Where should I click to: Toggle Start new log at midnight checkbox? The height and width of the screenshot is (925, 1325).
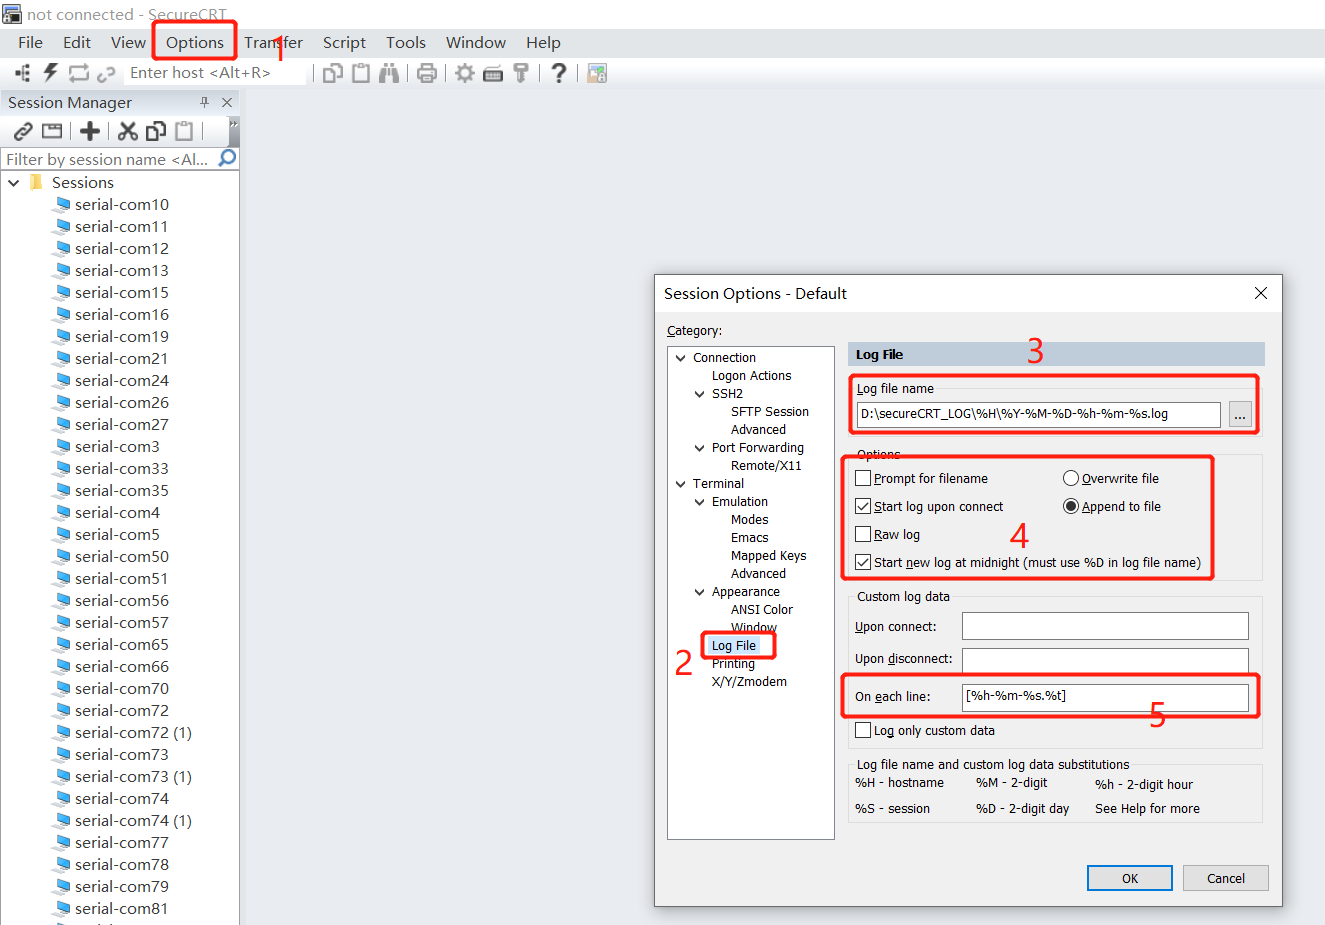[863, 562]
